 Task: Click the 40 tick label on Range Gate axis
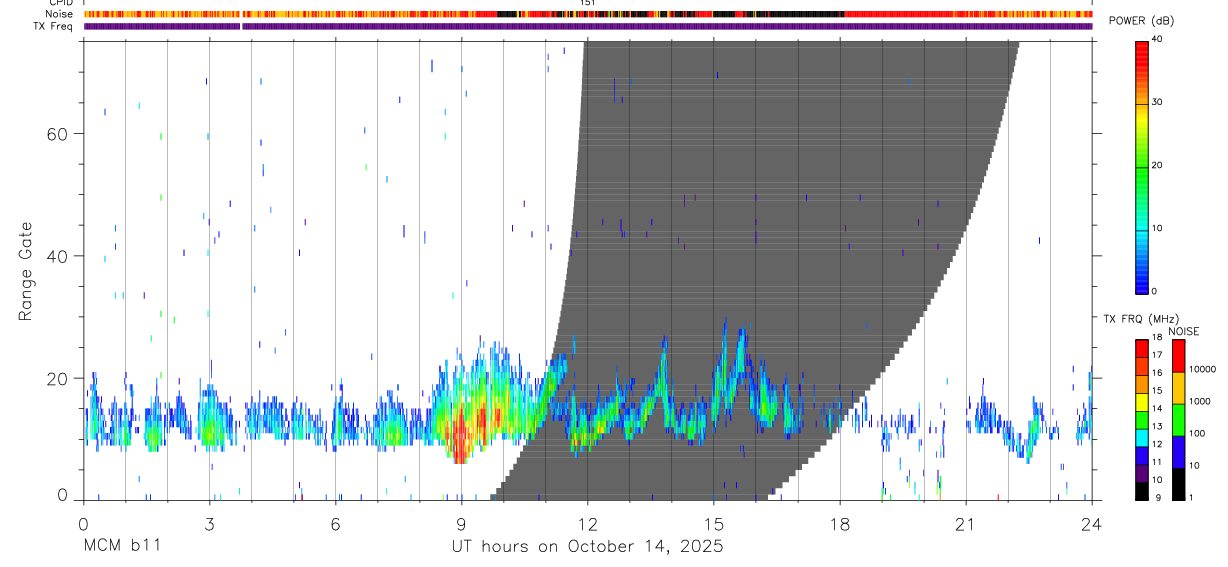[x=57, y=256]
